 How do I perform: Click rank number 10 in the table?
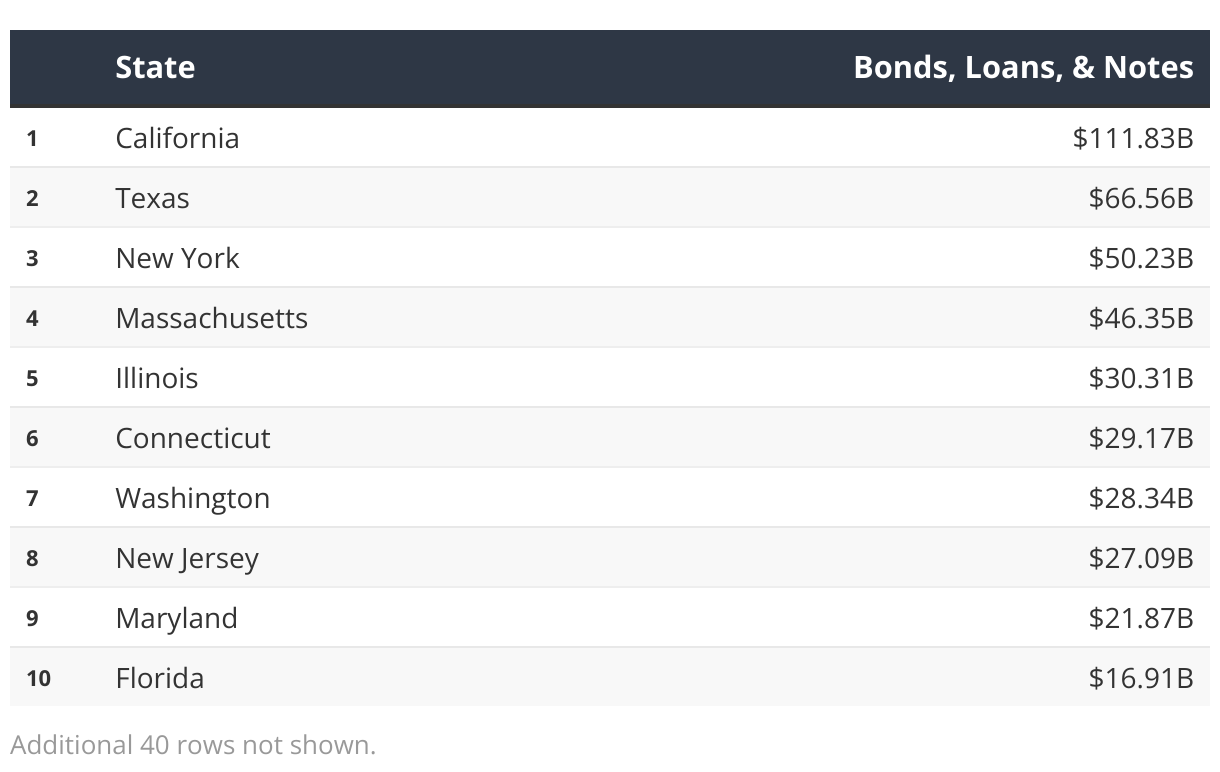coord(38,678)
